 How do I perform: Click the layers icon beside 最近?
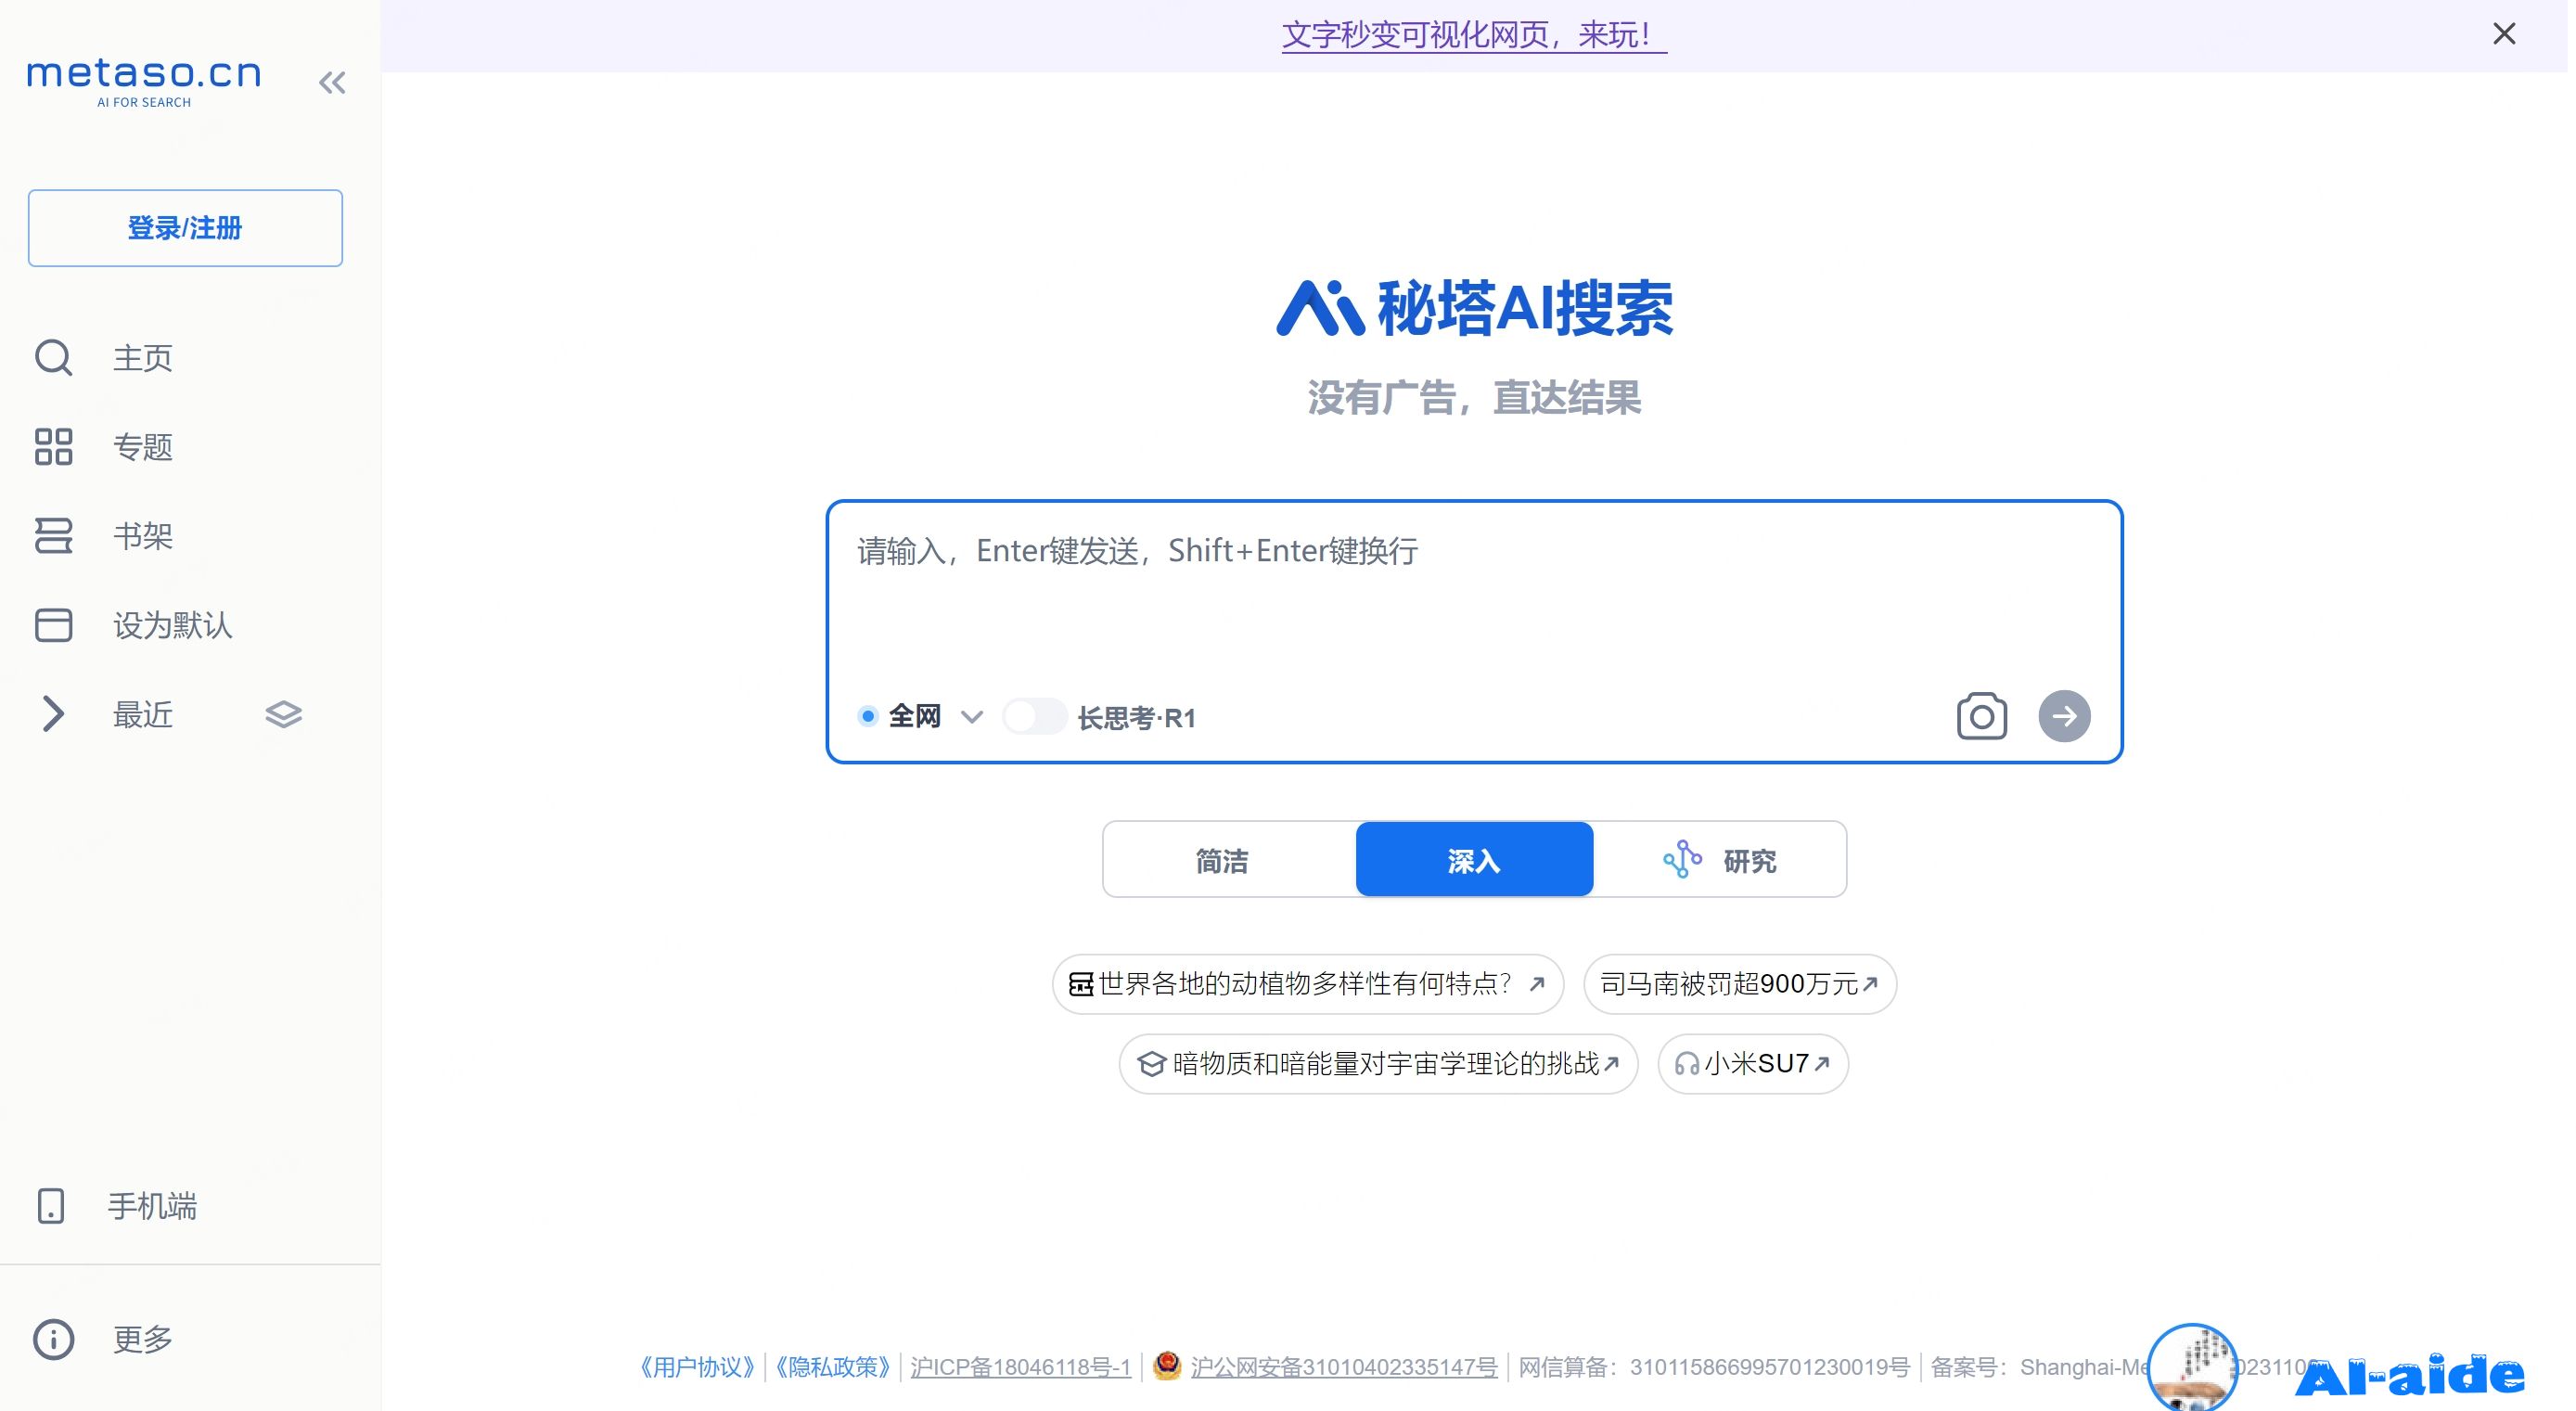pos(283,714)
